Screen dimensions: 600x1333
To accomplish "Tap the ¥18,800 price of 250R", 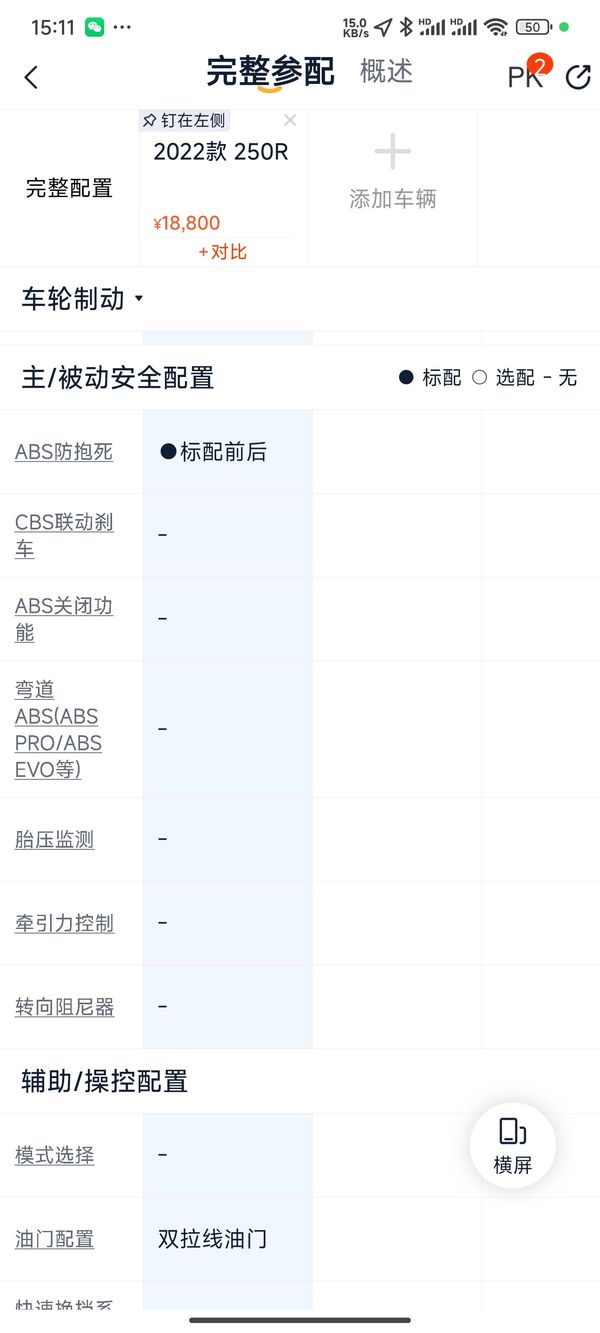I will point(187,223).
